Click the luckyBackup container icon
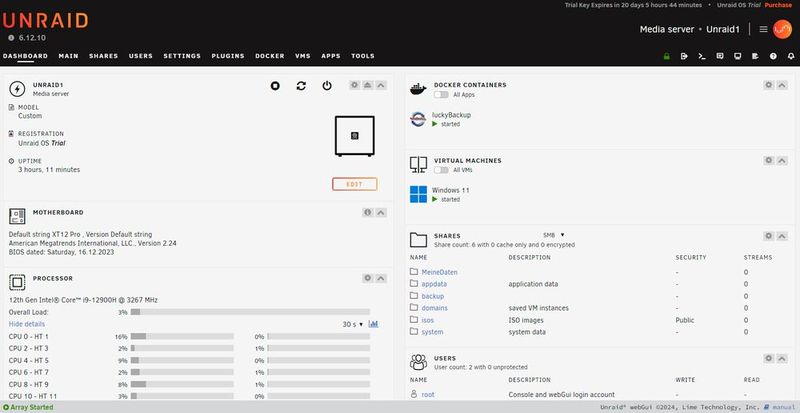 pyautogui.click(x=418, y=119)
